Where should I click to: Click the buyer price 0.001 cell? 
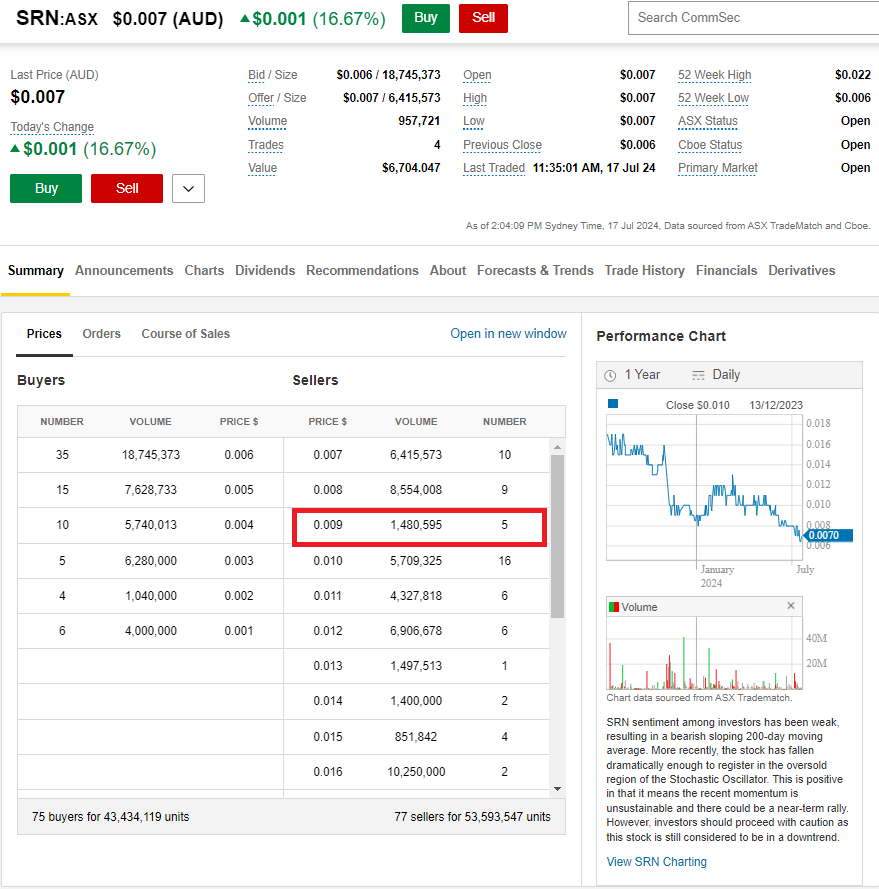239,630
